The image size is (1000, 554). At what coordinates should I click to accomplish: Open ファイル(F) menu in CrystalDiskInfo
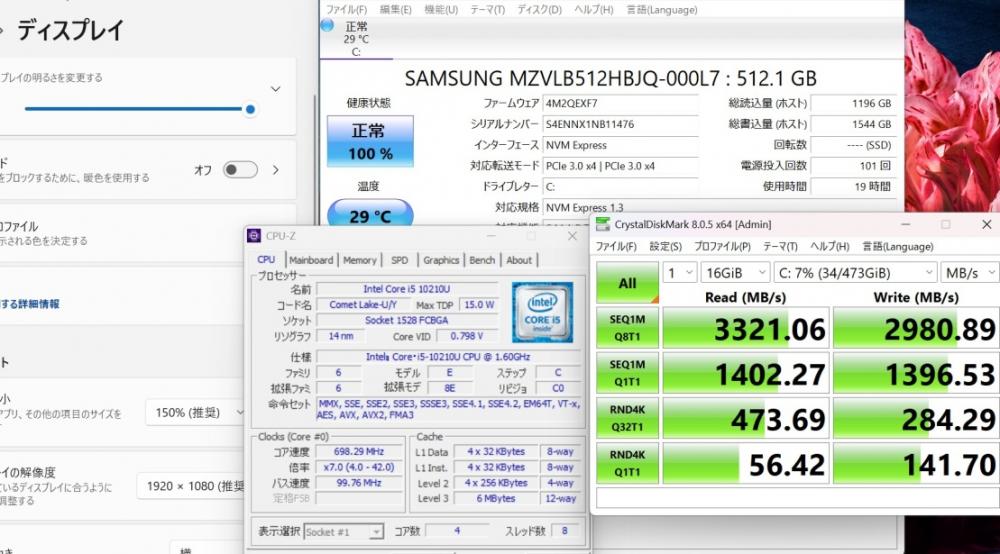coord(346,10)
